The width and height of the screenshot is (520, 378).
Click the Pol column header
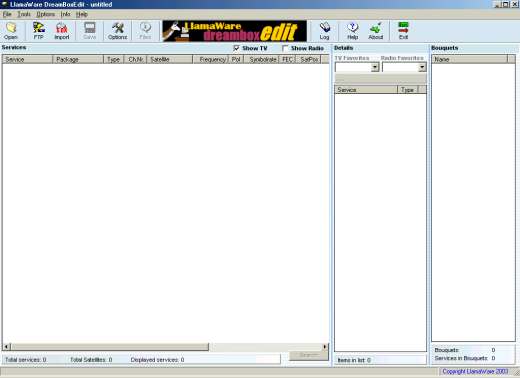pyautogui.click(x=236, y=59)
